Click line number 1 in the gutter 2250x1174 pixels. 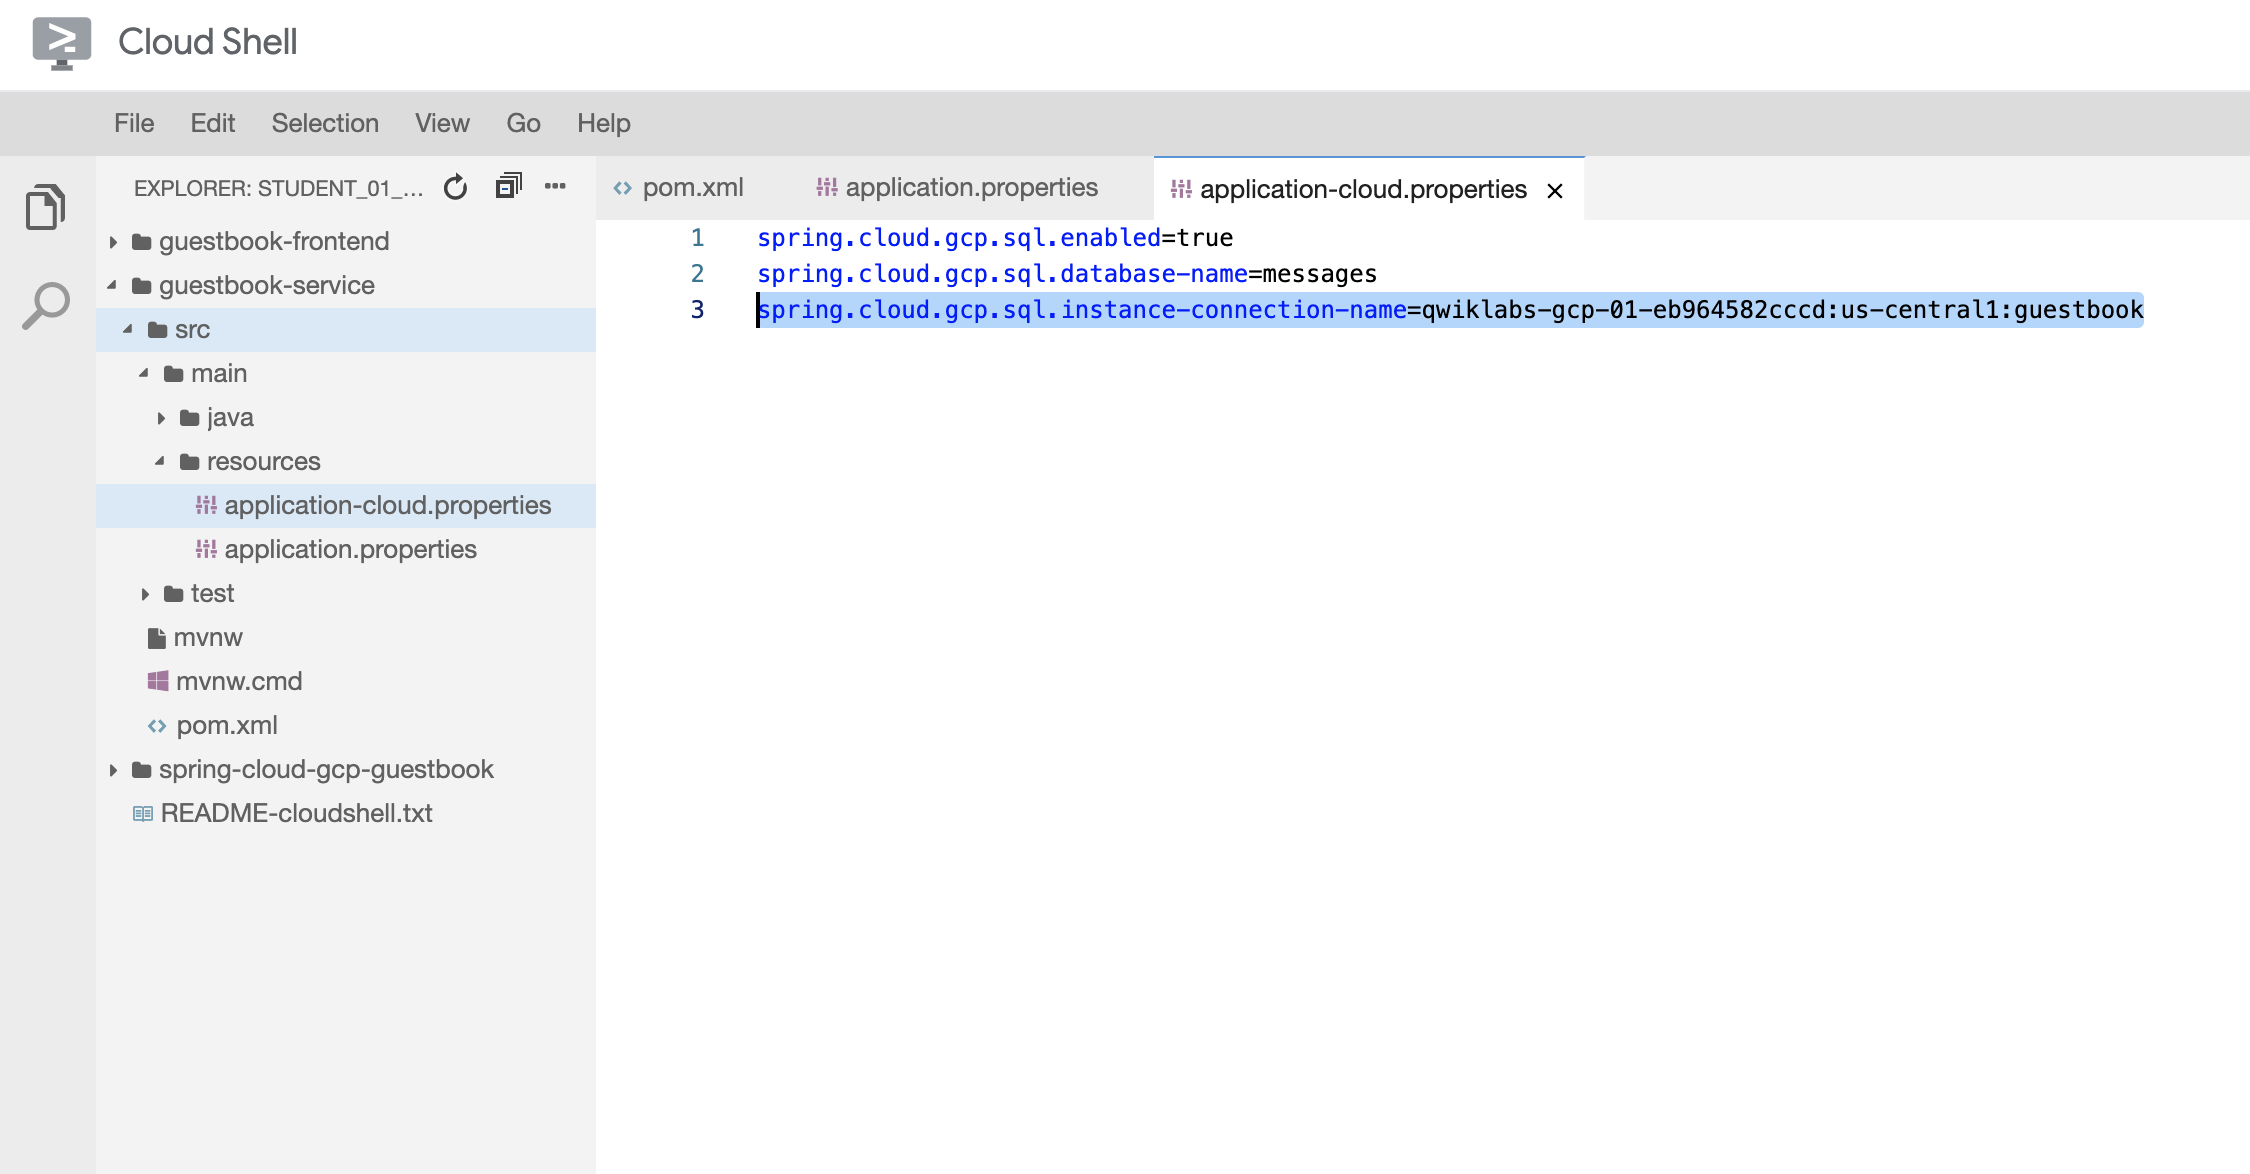[x=697, y=238]
